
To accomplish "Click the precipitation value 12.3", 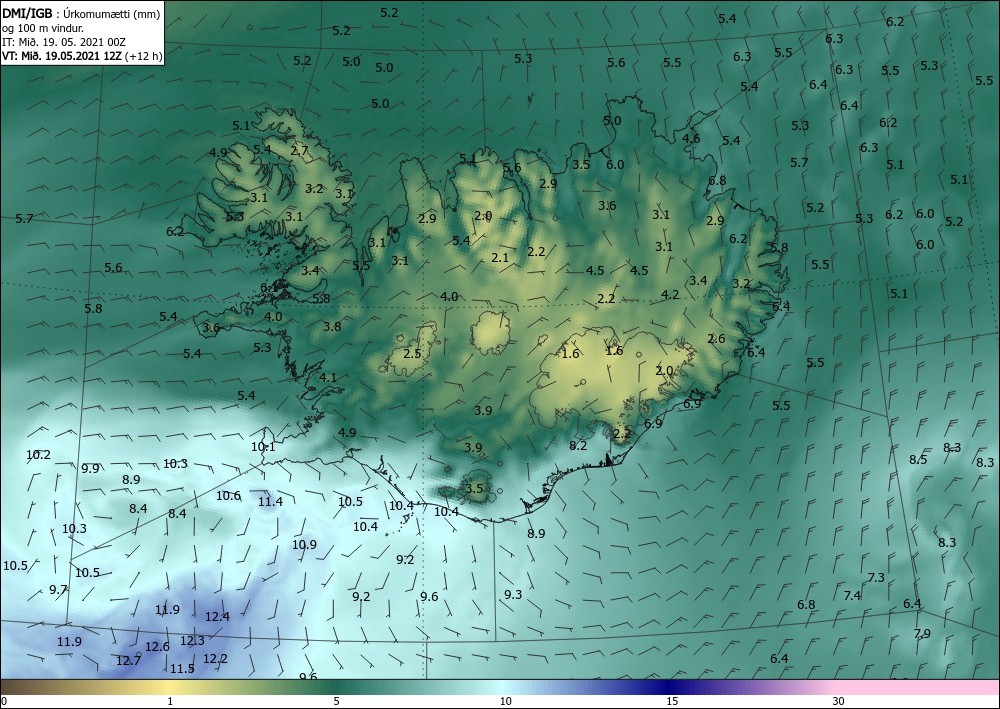I will 192,640.
